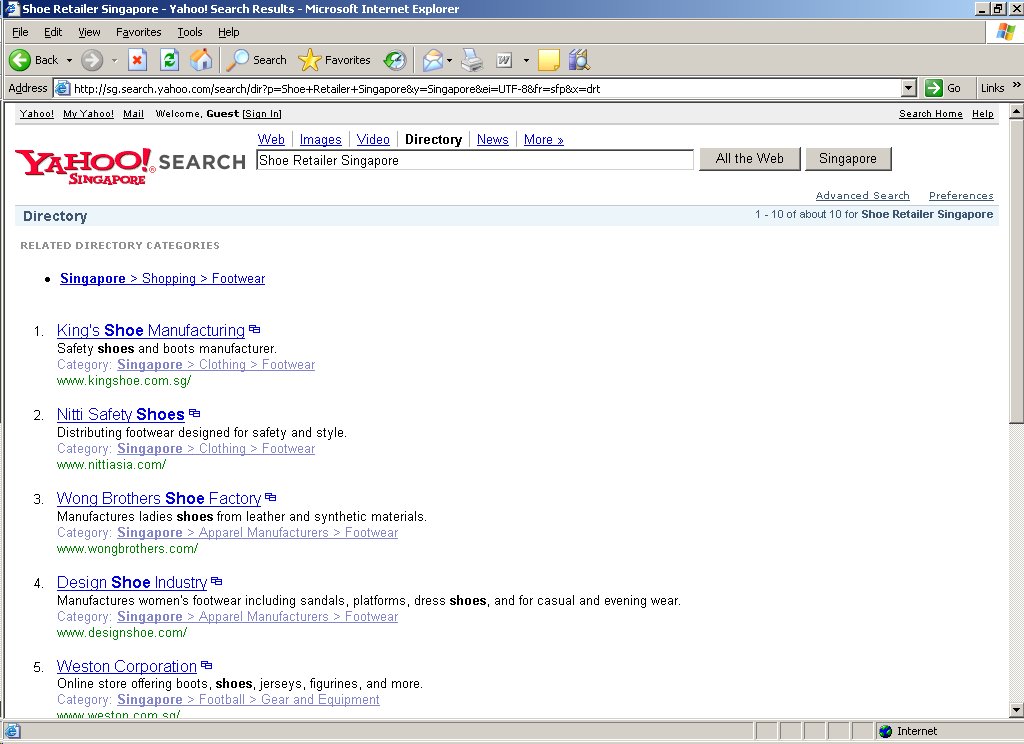The image size is (1024, 744).
Task: Open the Wong Brothers Shoe Factory link
Action: pyautogui.click(x=159, y=498)
